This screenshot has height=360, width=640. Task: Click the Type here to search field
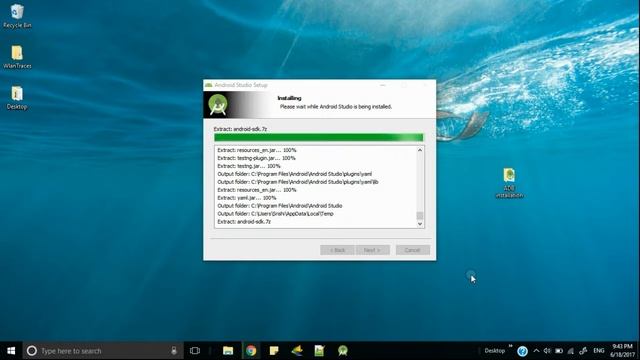(x=103, y=351)
